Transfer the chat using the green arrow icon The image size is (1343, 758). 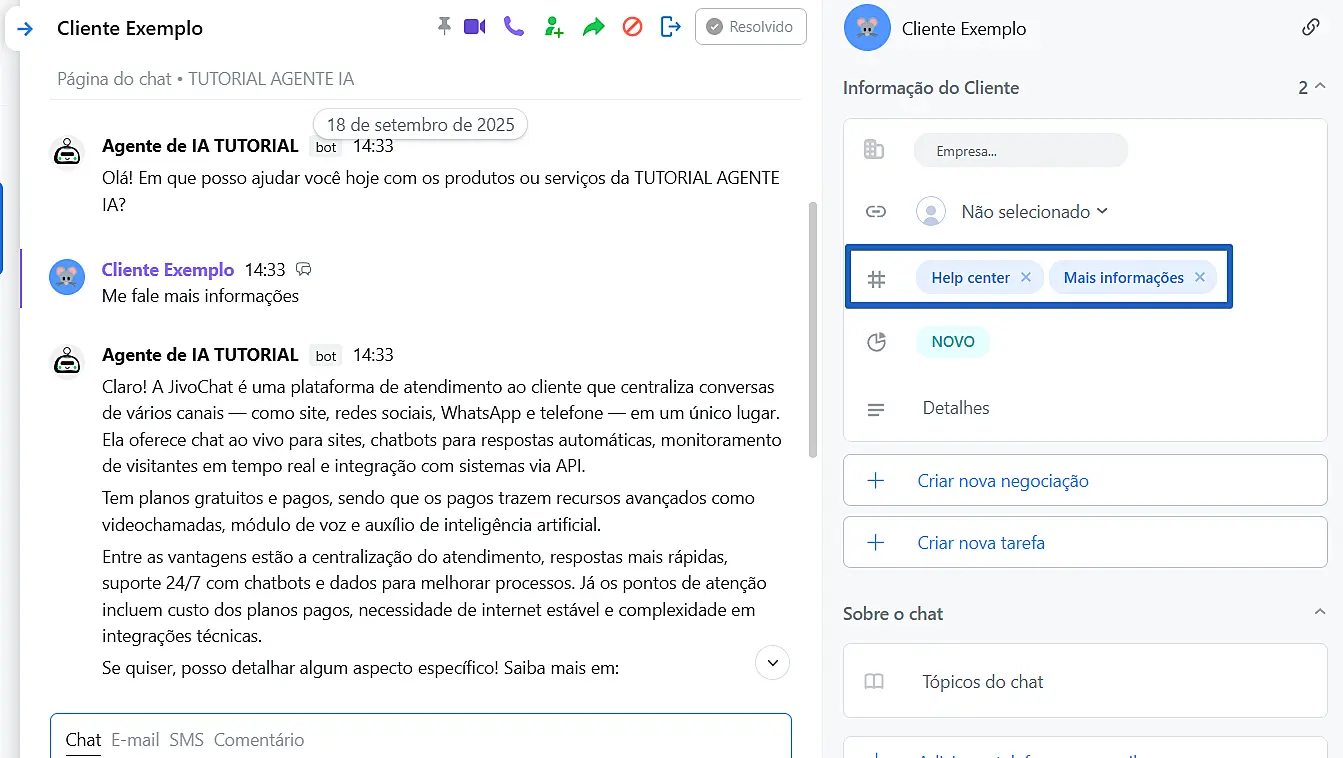point(594,27)
